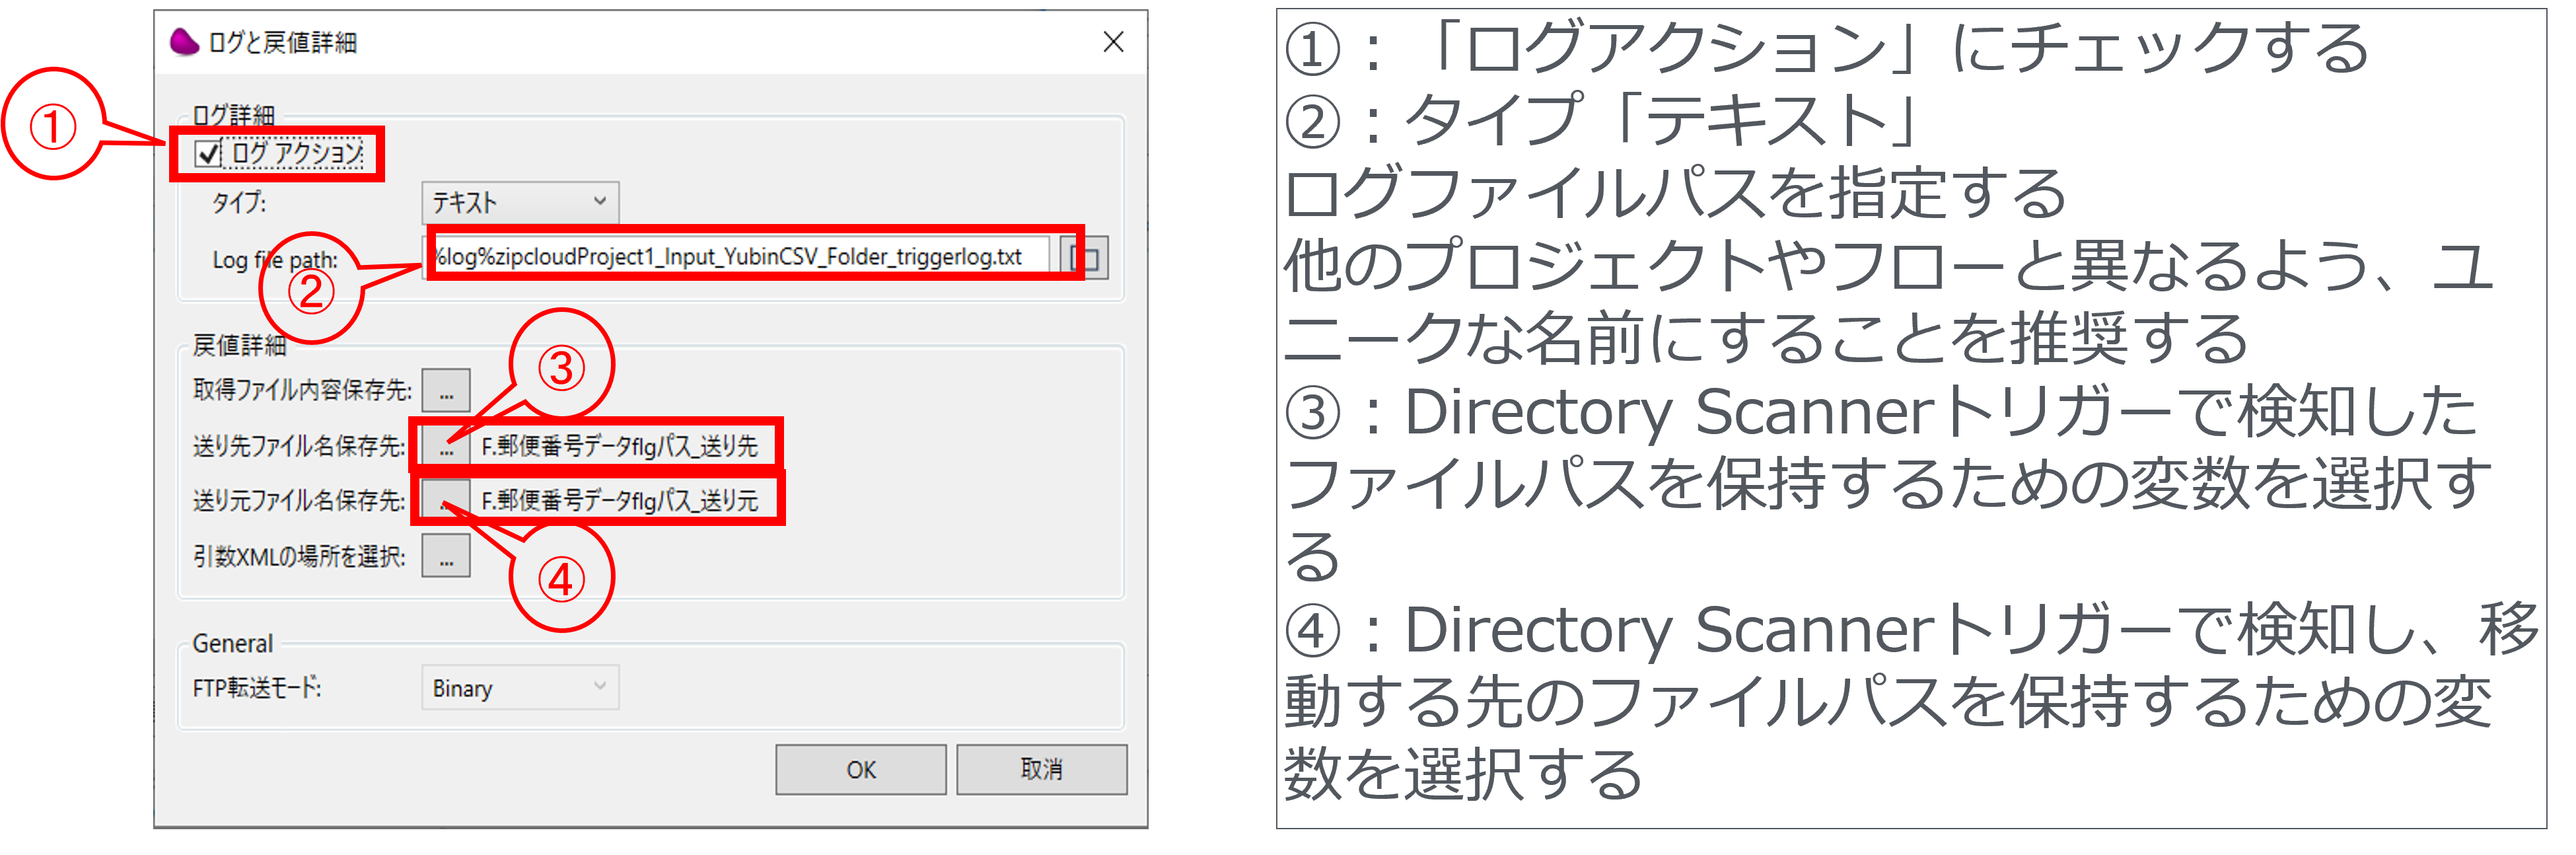2576x855 pixels.
Task: Click the dialog title bar app icon
Action: (184, 42)
